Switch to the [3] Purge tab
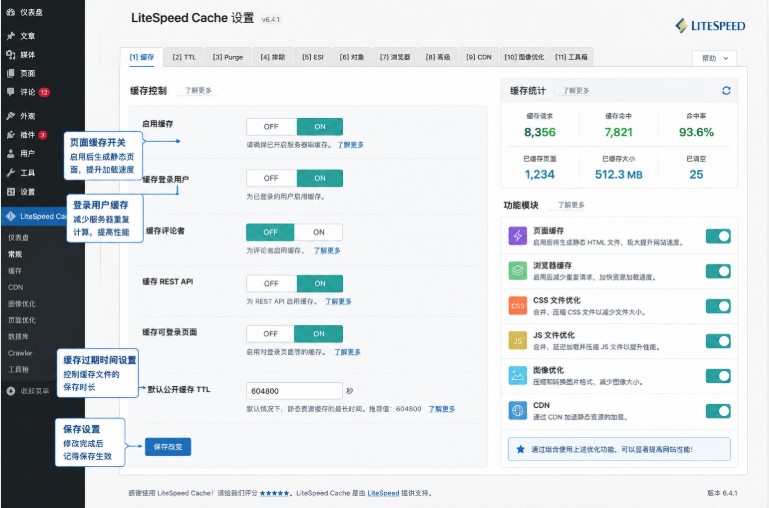The image size is (769, 508). (228, 57)
